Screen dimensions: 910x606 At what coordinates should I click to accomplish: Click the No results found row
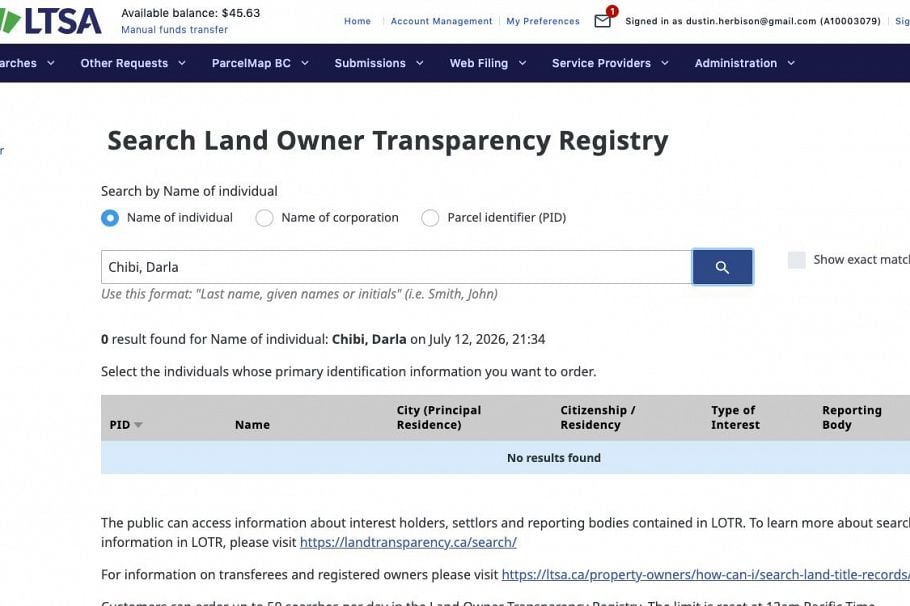(505, 457)
